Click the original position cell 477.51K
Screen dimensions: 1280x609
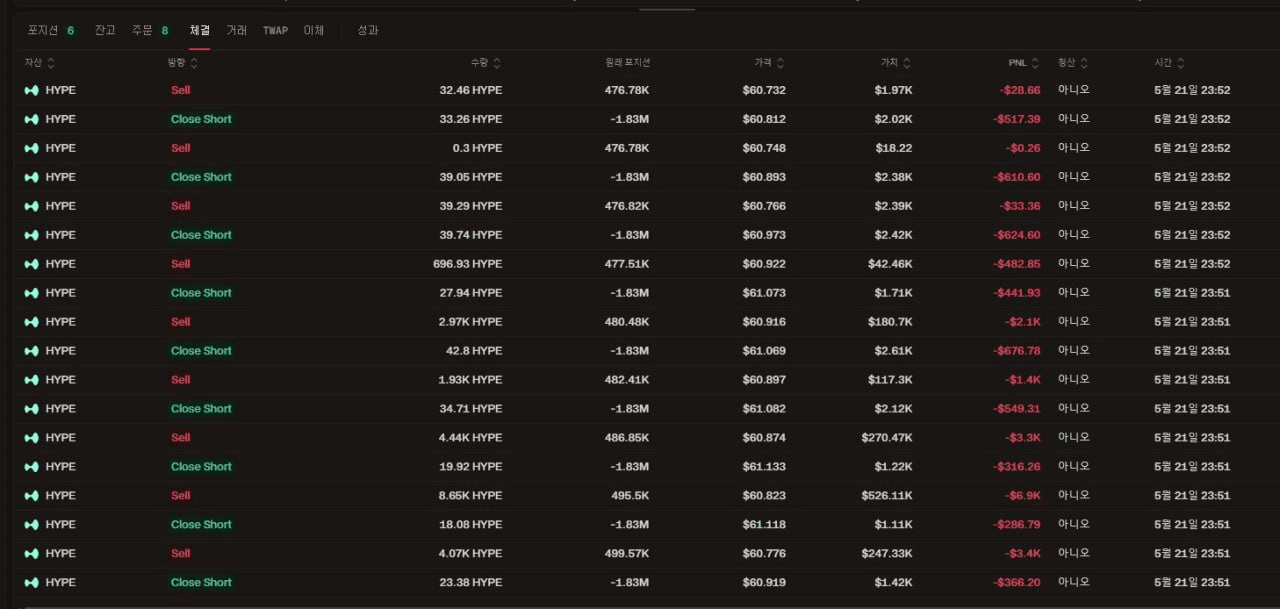point(627,264)
